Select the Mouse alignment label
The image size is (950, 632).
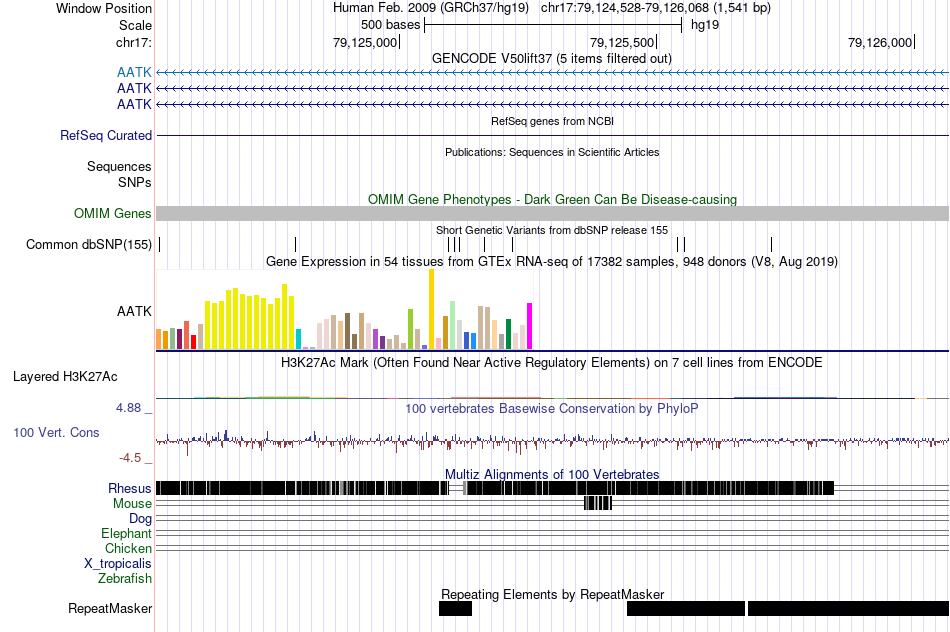(132, 504)
